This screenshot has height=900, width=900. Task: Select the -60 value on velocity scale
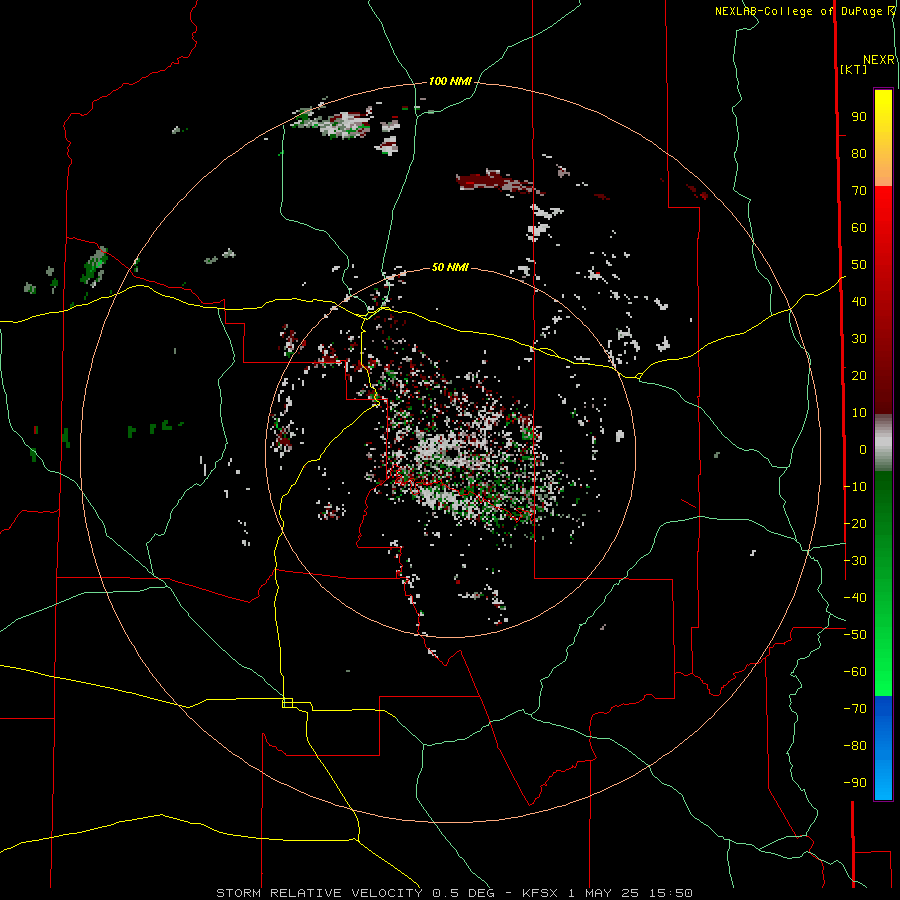click(x=855, y=672)
